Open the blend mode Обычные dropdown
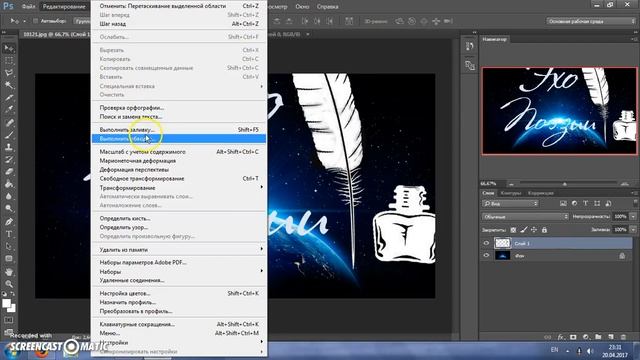640x360 pixels. tap(525, 217)
